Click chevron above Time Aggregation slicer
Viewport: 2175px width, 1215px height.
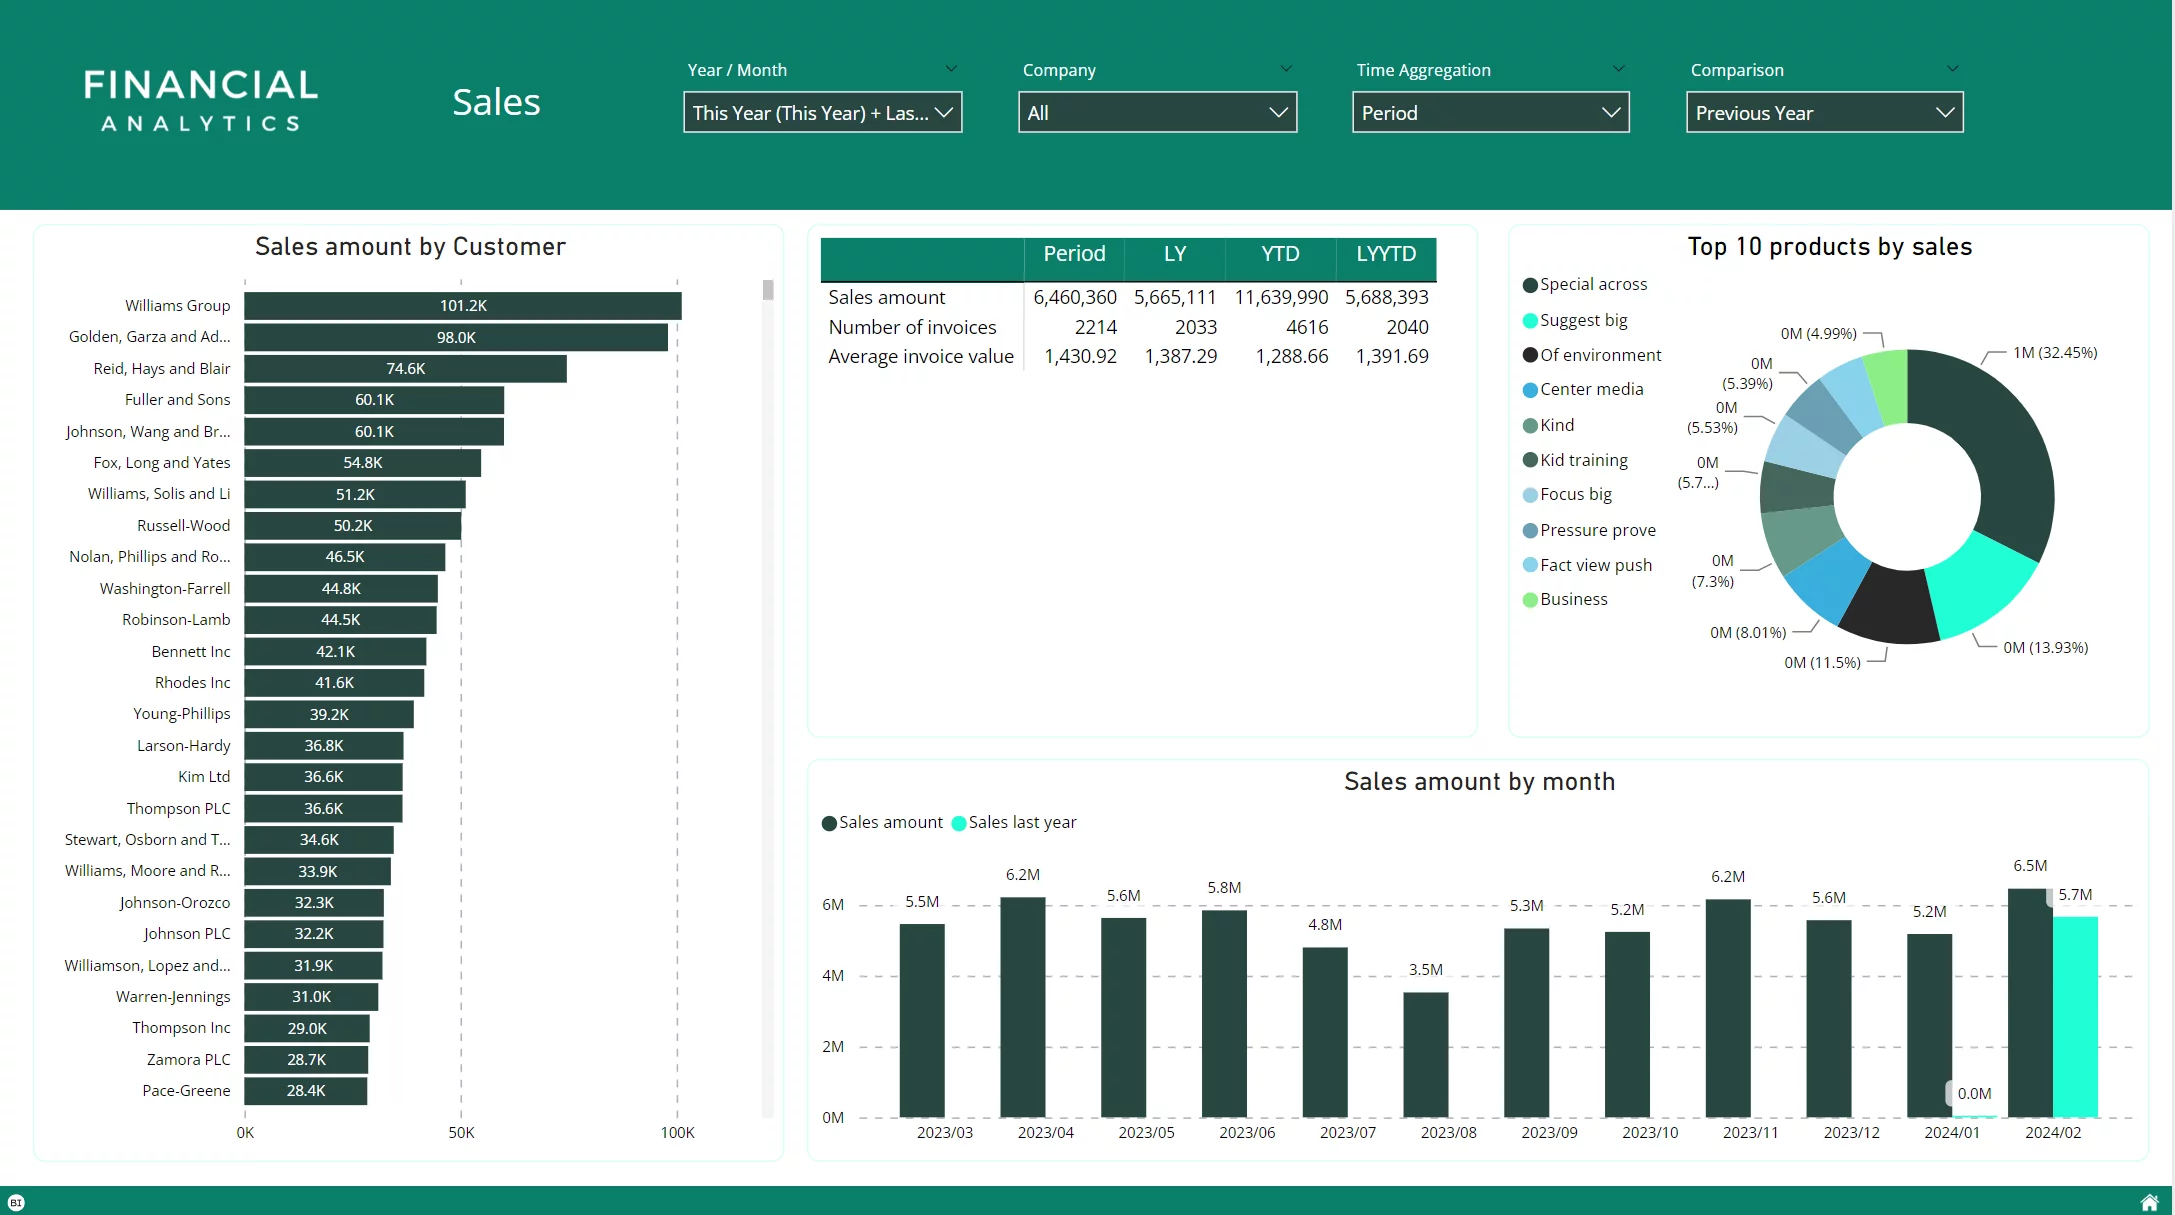(x=1618, y=69)
